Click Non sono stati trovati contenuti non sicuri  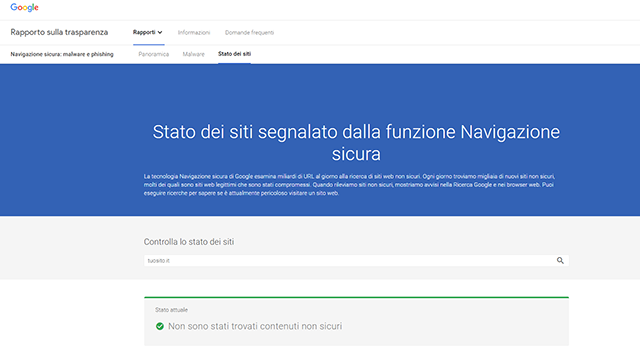pos(255,326)
